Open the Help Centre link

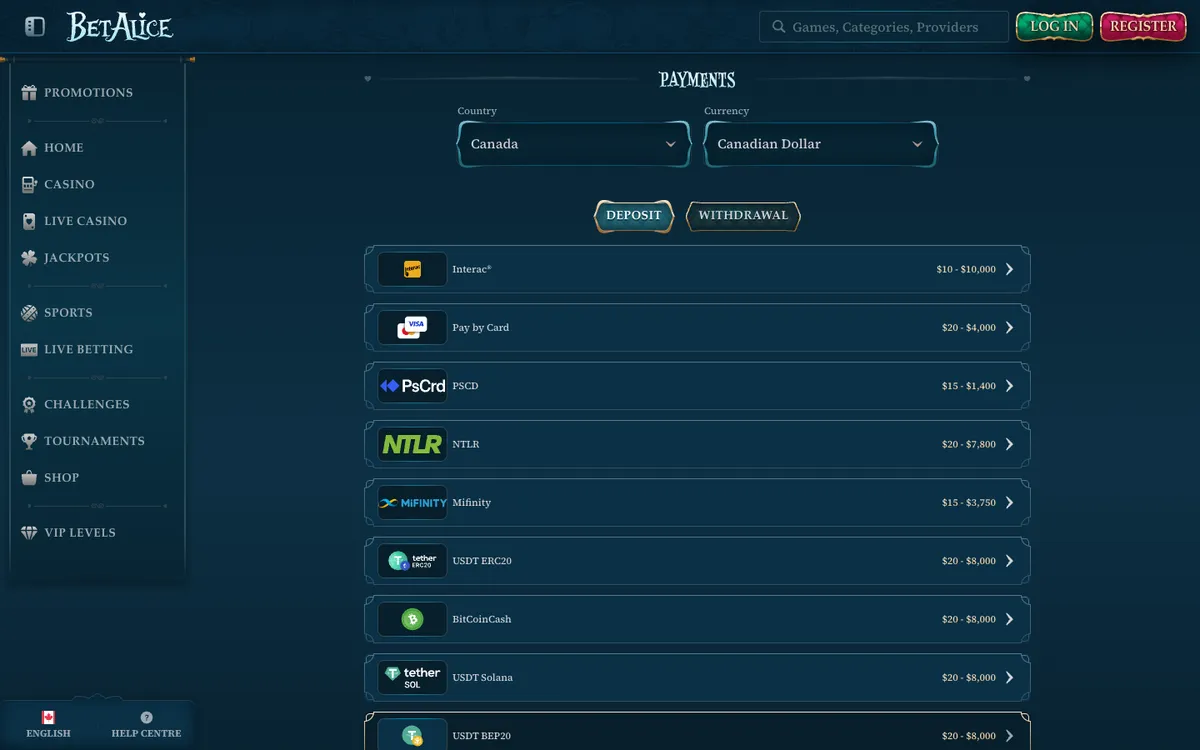tap(147, 725)
